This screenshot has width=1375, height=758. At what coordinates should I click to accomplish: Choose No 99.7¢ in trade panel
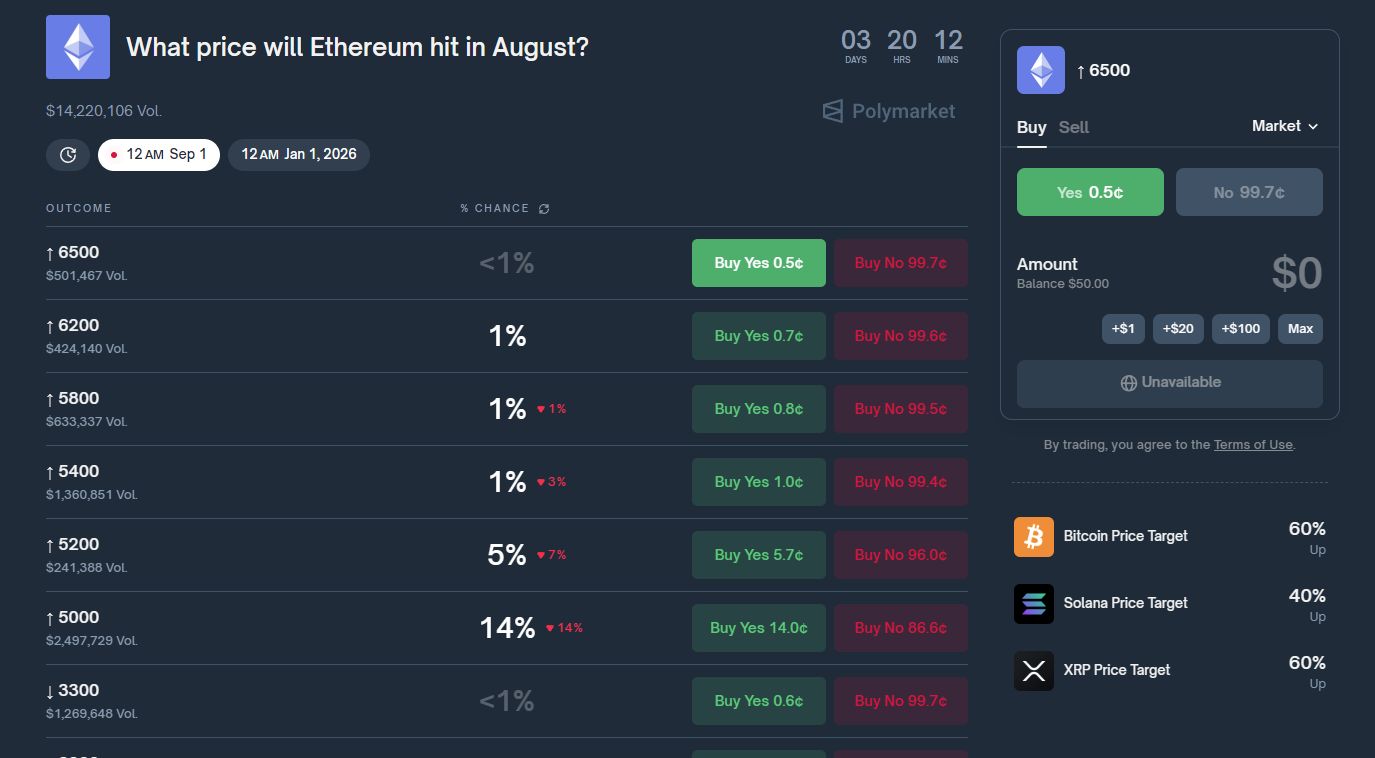[1249, 192]
